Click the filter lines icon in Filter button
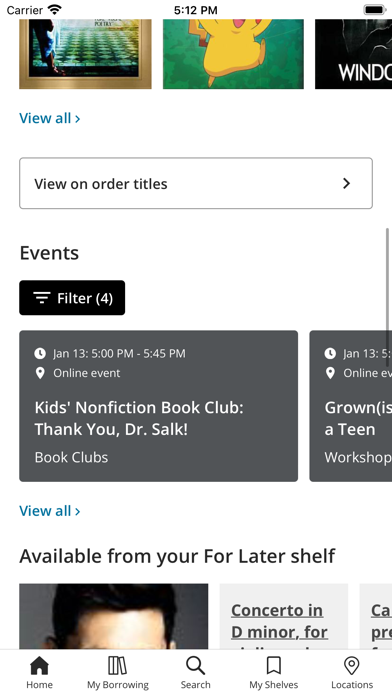 click(x=42, y=298)
